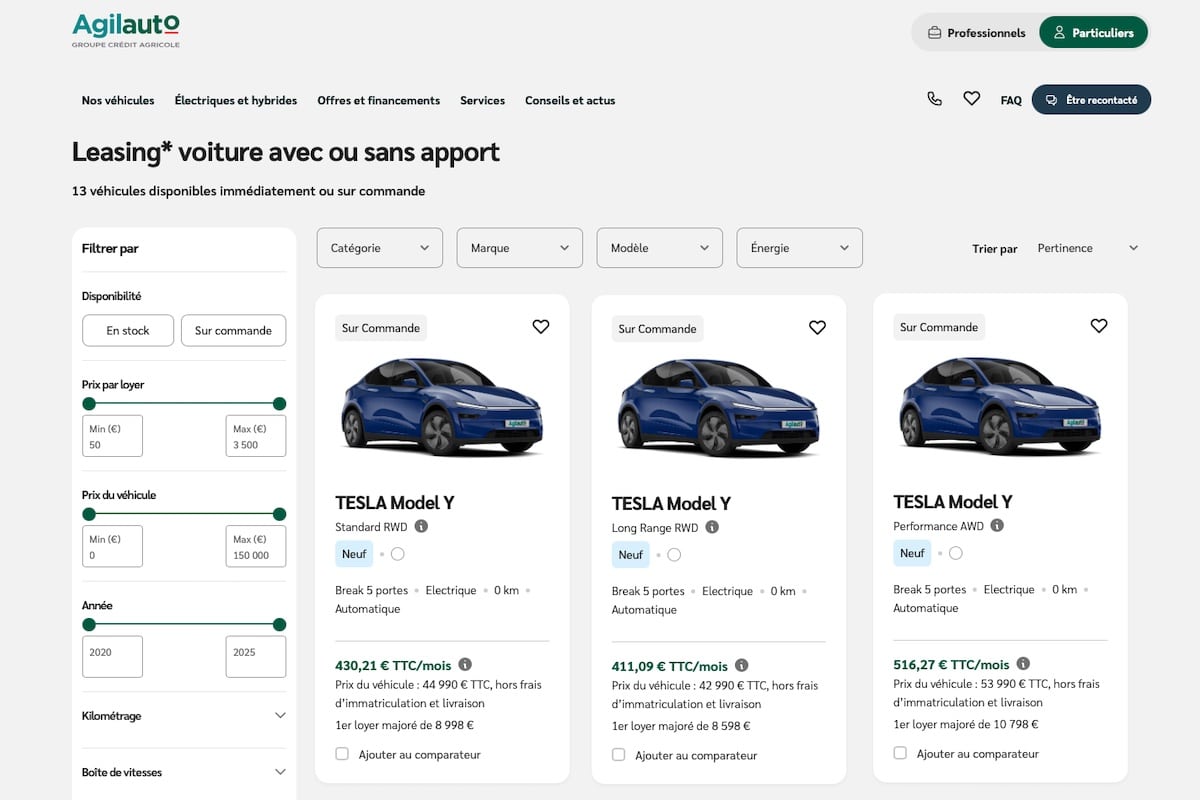Click the Être recontacté button
The height and width of the screenshot is (800, 1200).
click(x=1091, y=100)
